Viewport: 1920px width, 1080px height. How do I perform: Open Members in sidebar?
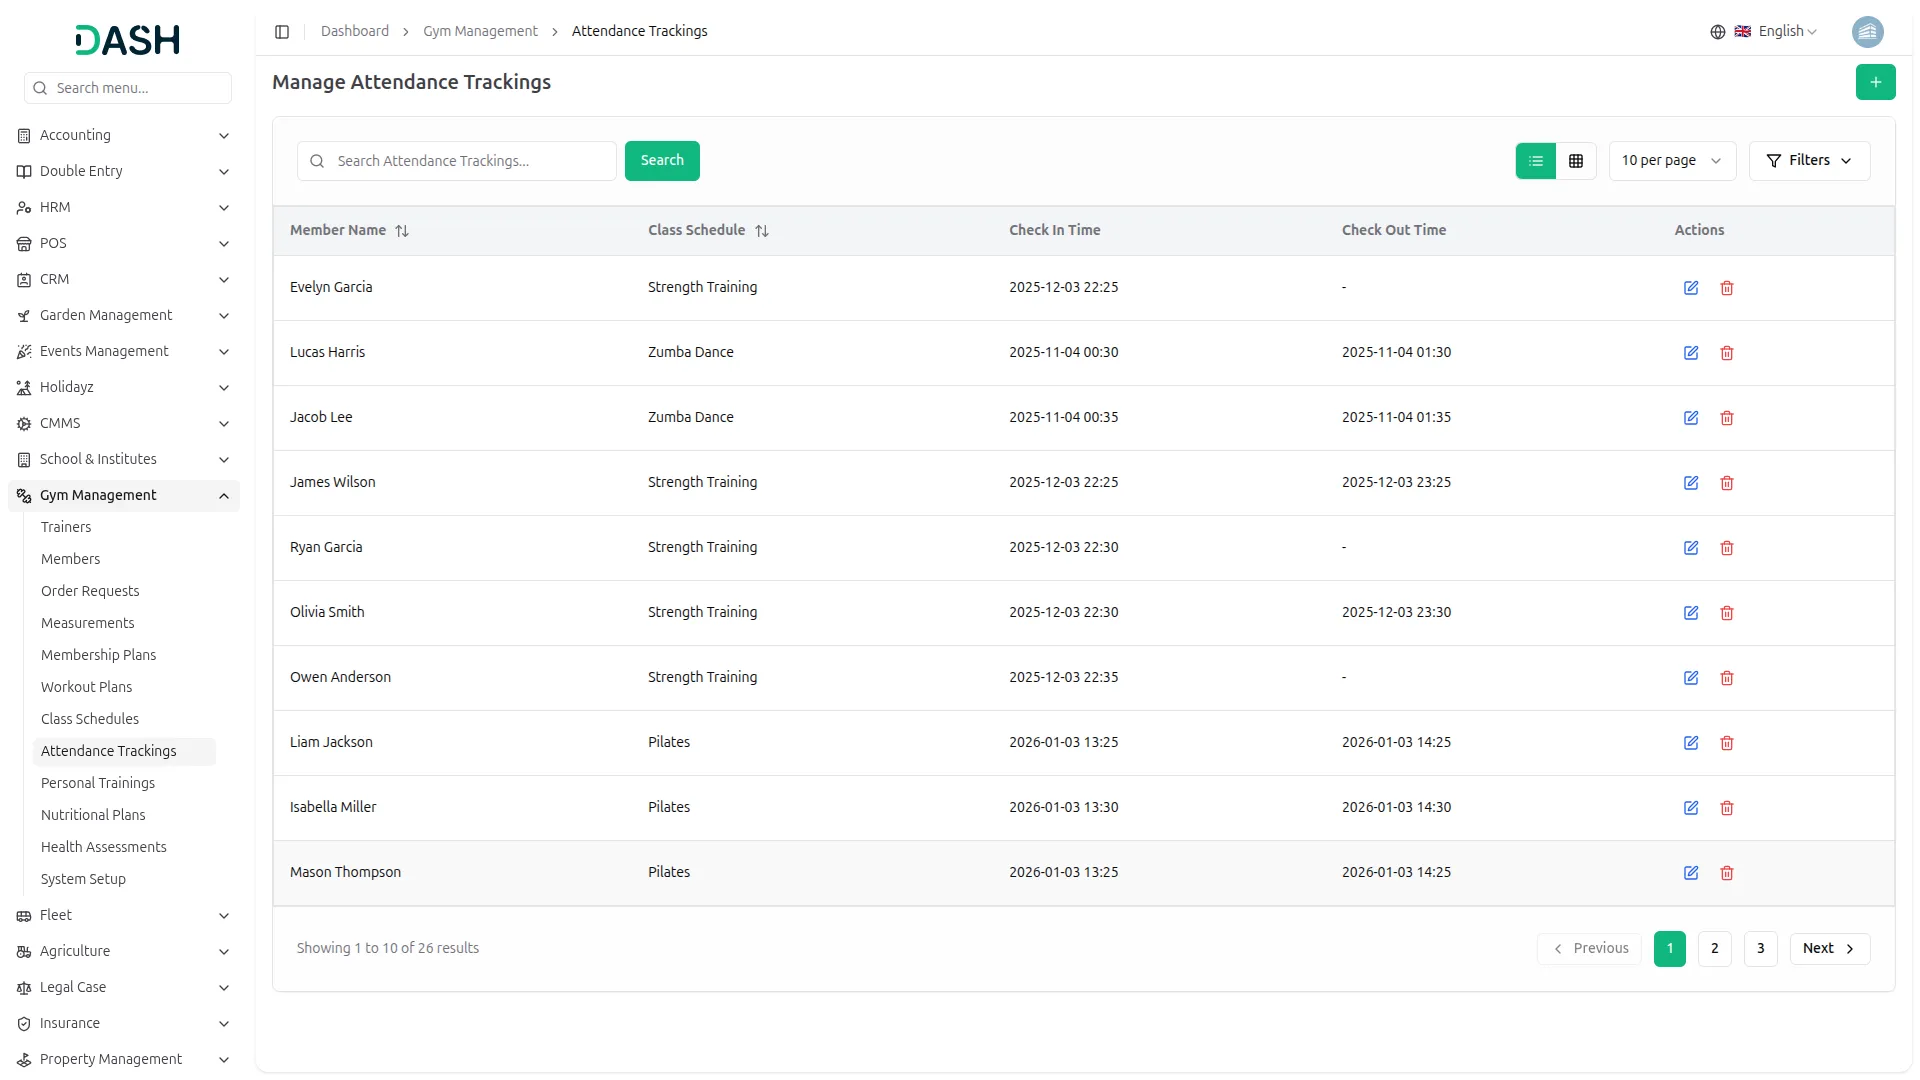(70, 559)
